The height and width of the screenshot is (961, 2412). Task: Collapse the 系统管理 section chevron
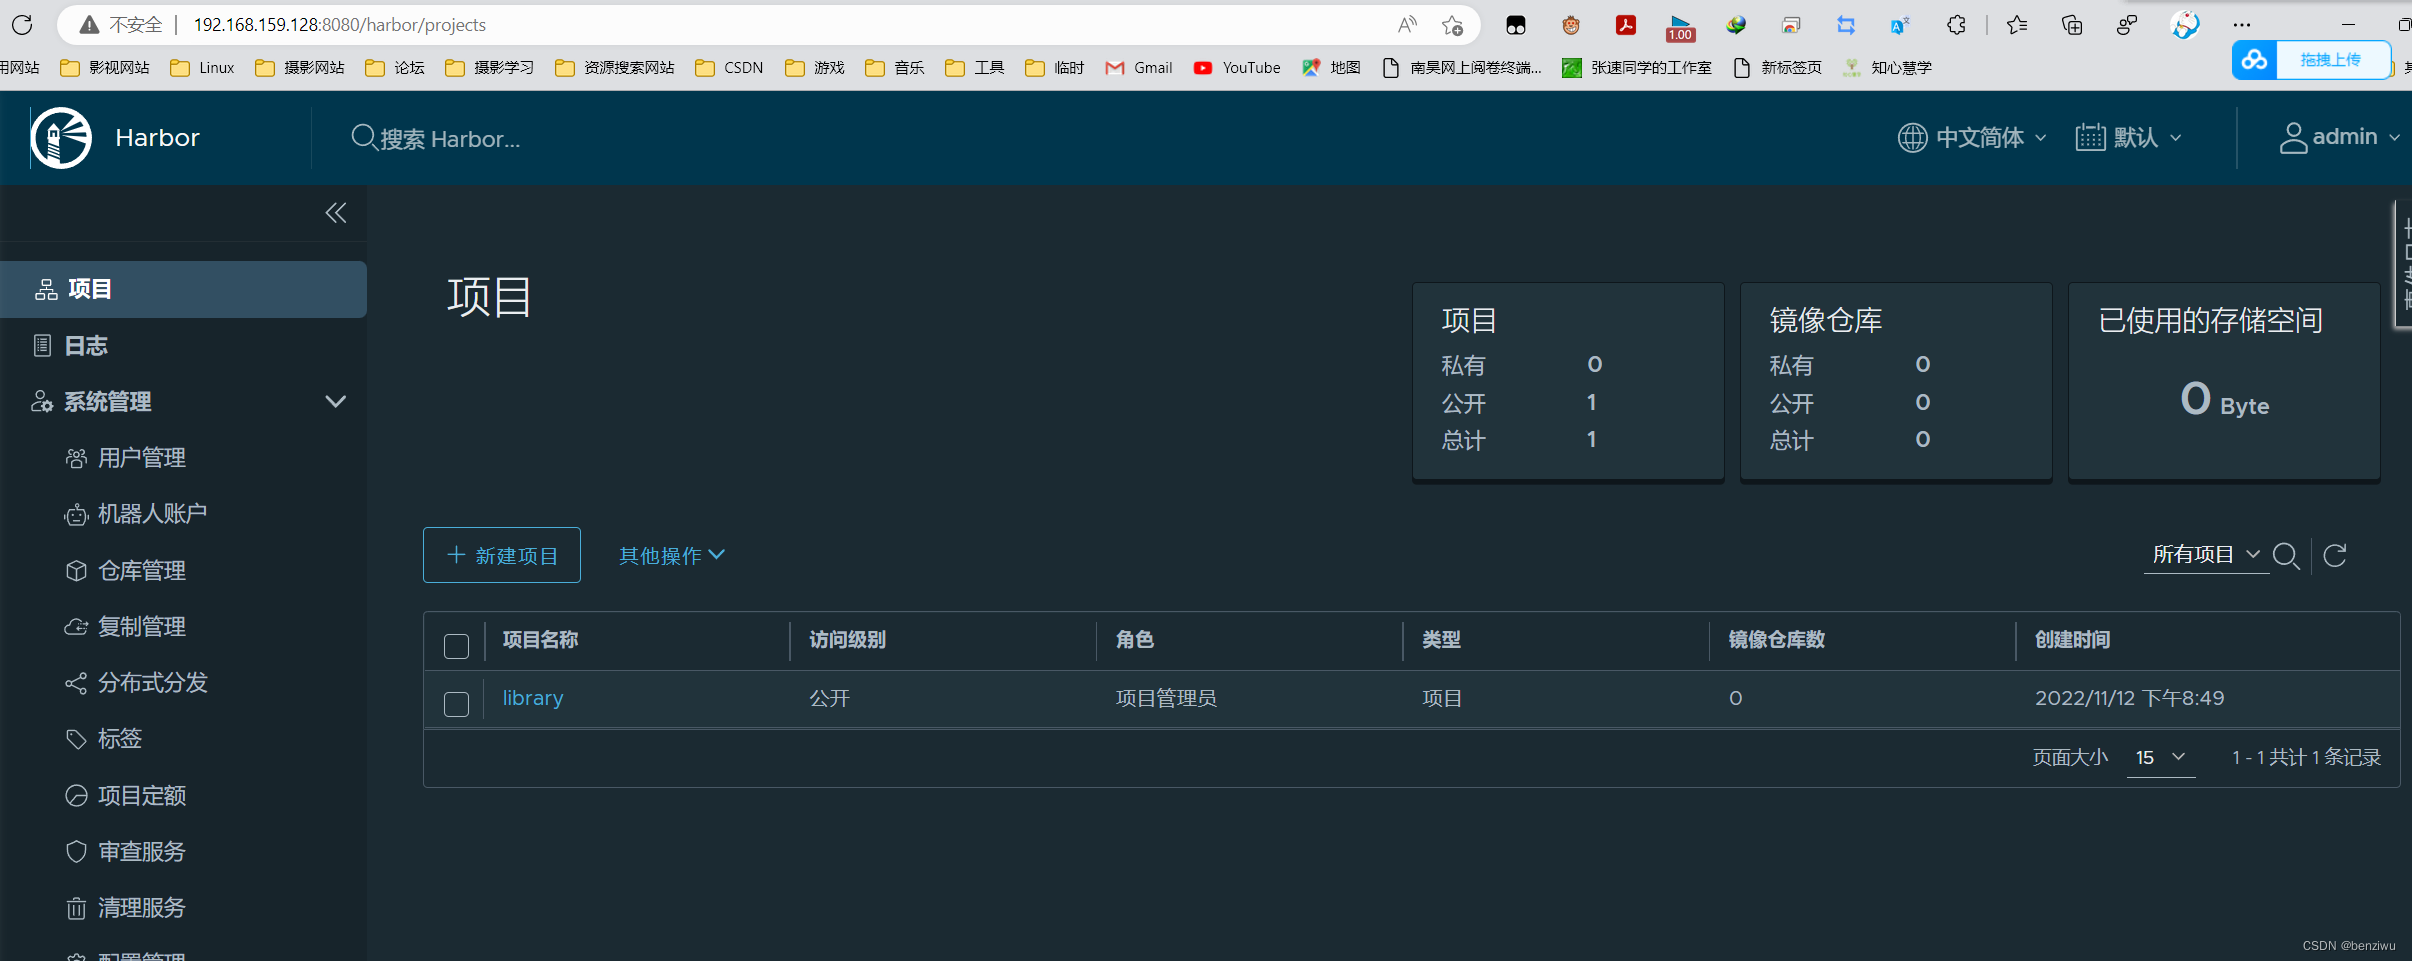pyautogui.click(x=336, y=402)
